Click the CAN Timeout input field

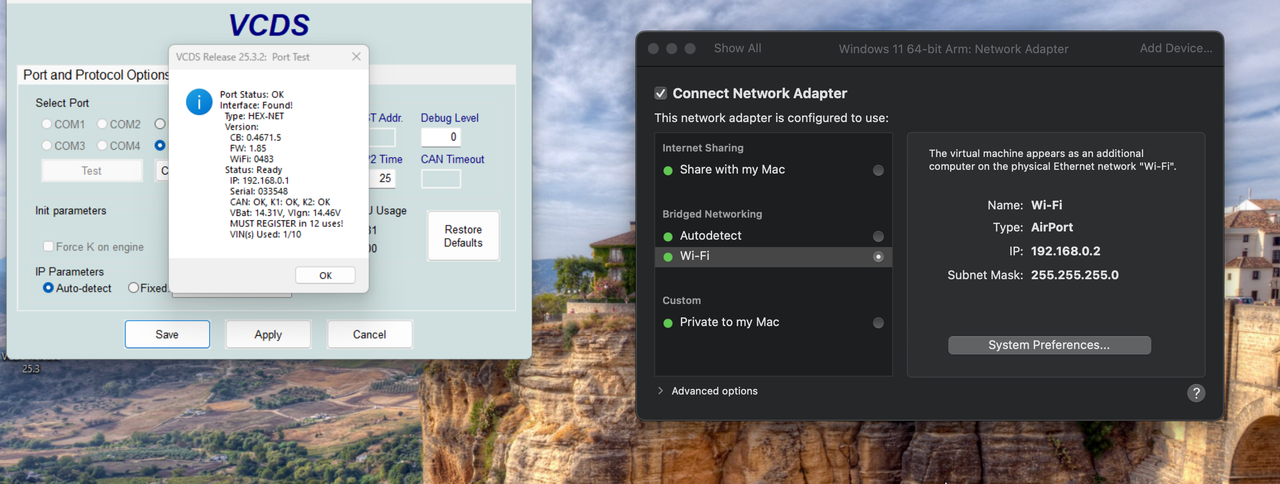point(441,179)
